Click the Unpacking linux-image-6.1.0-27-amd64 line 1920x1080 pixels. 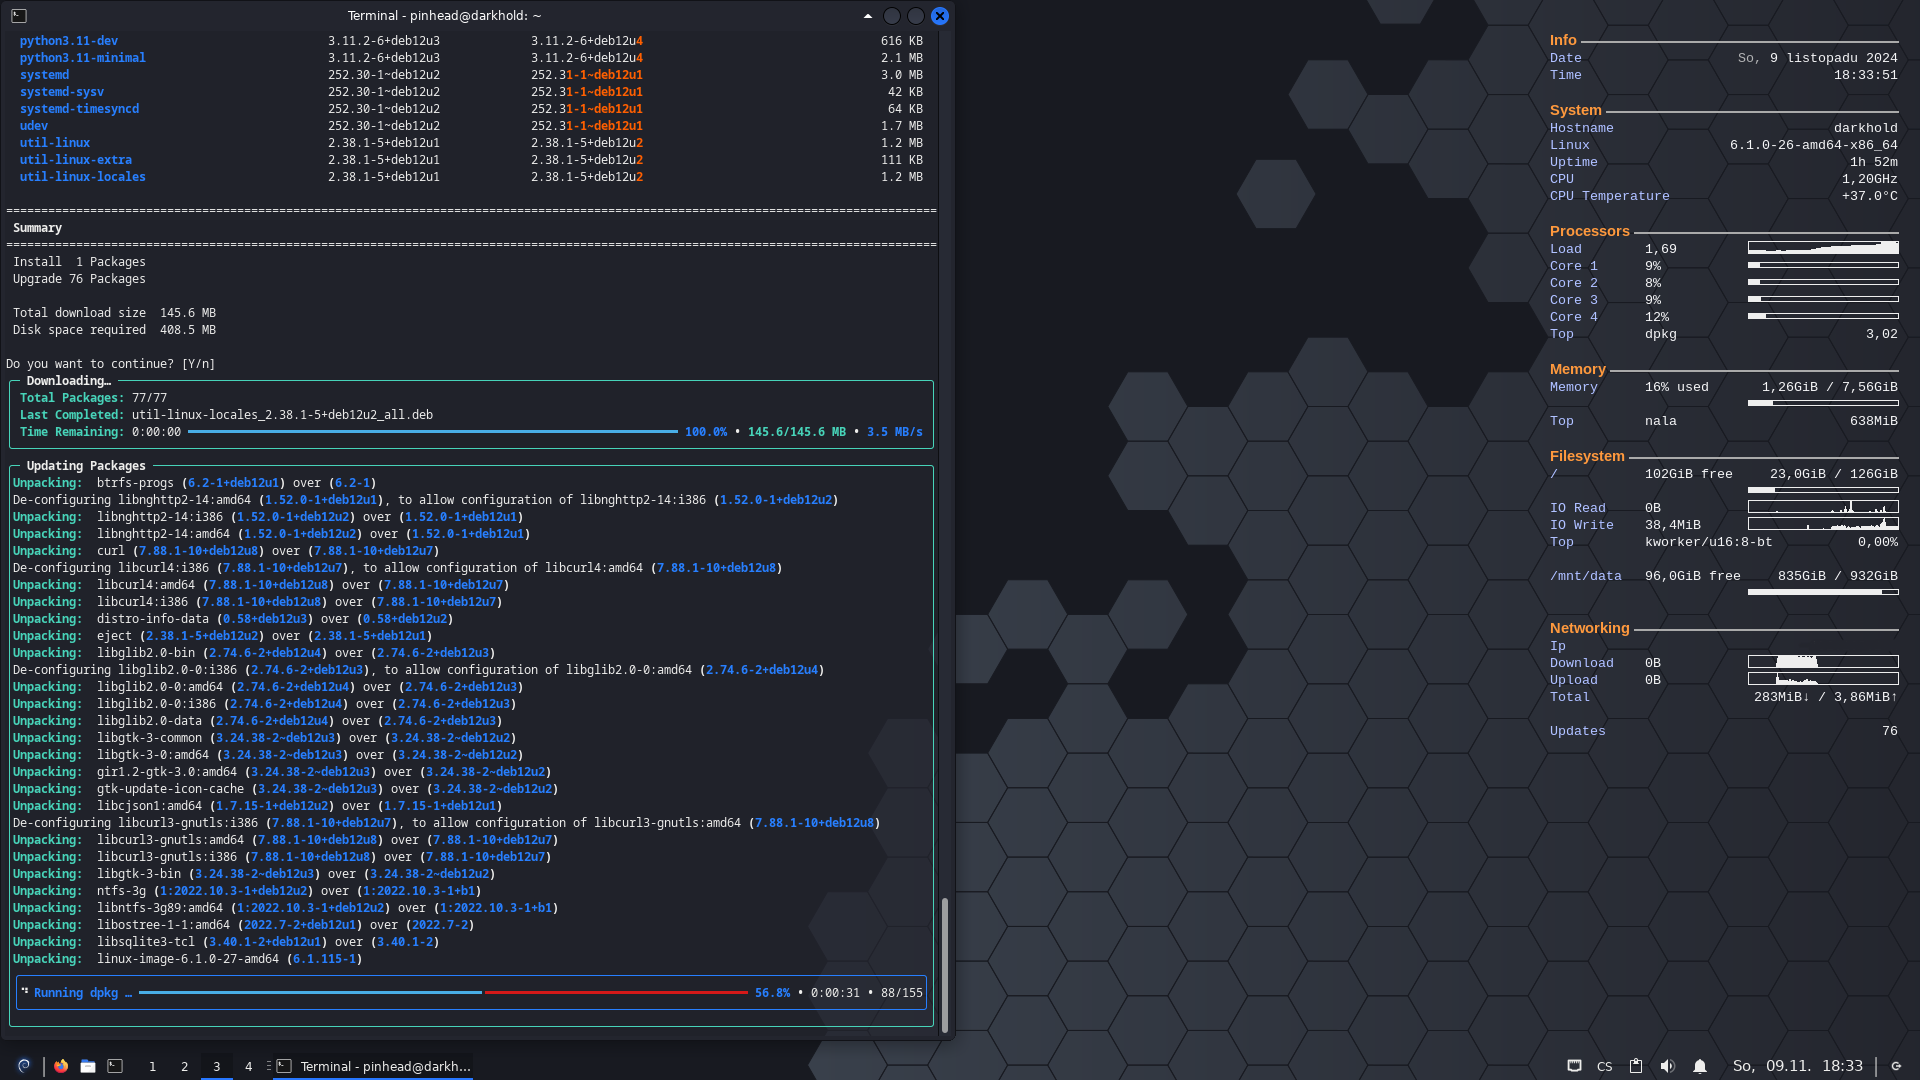click(x=187, y=959)
